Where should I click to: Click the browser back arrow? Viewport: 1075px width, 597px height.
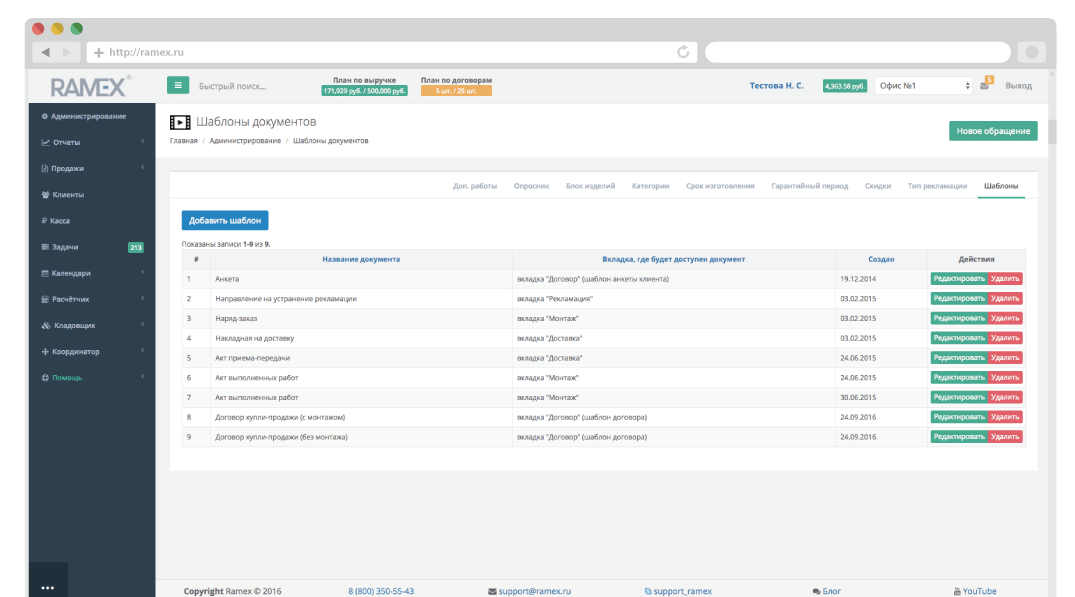tap(45, 52)
